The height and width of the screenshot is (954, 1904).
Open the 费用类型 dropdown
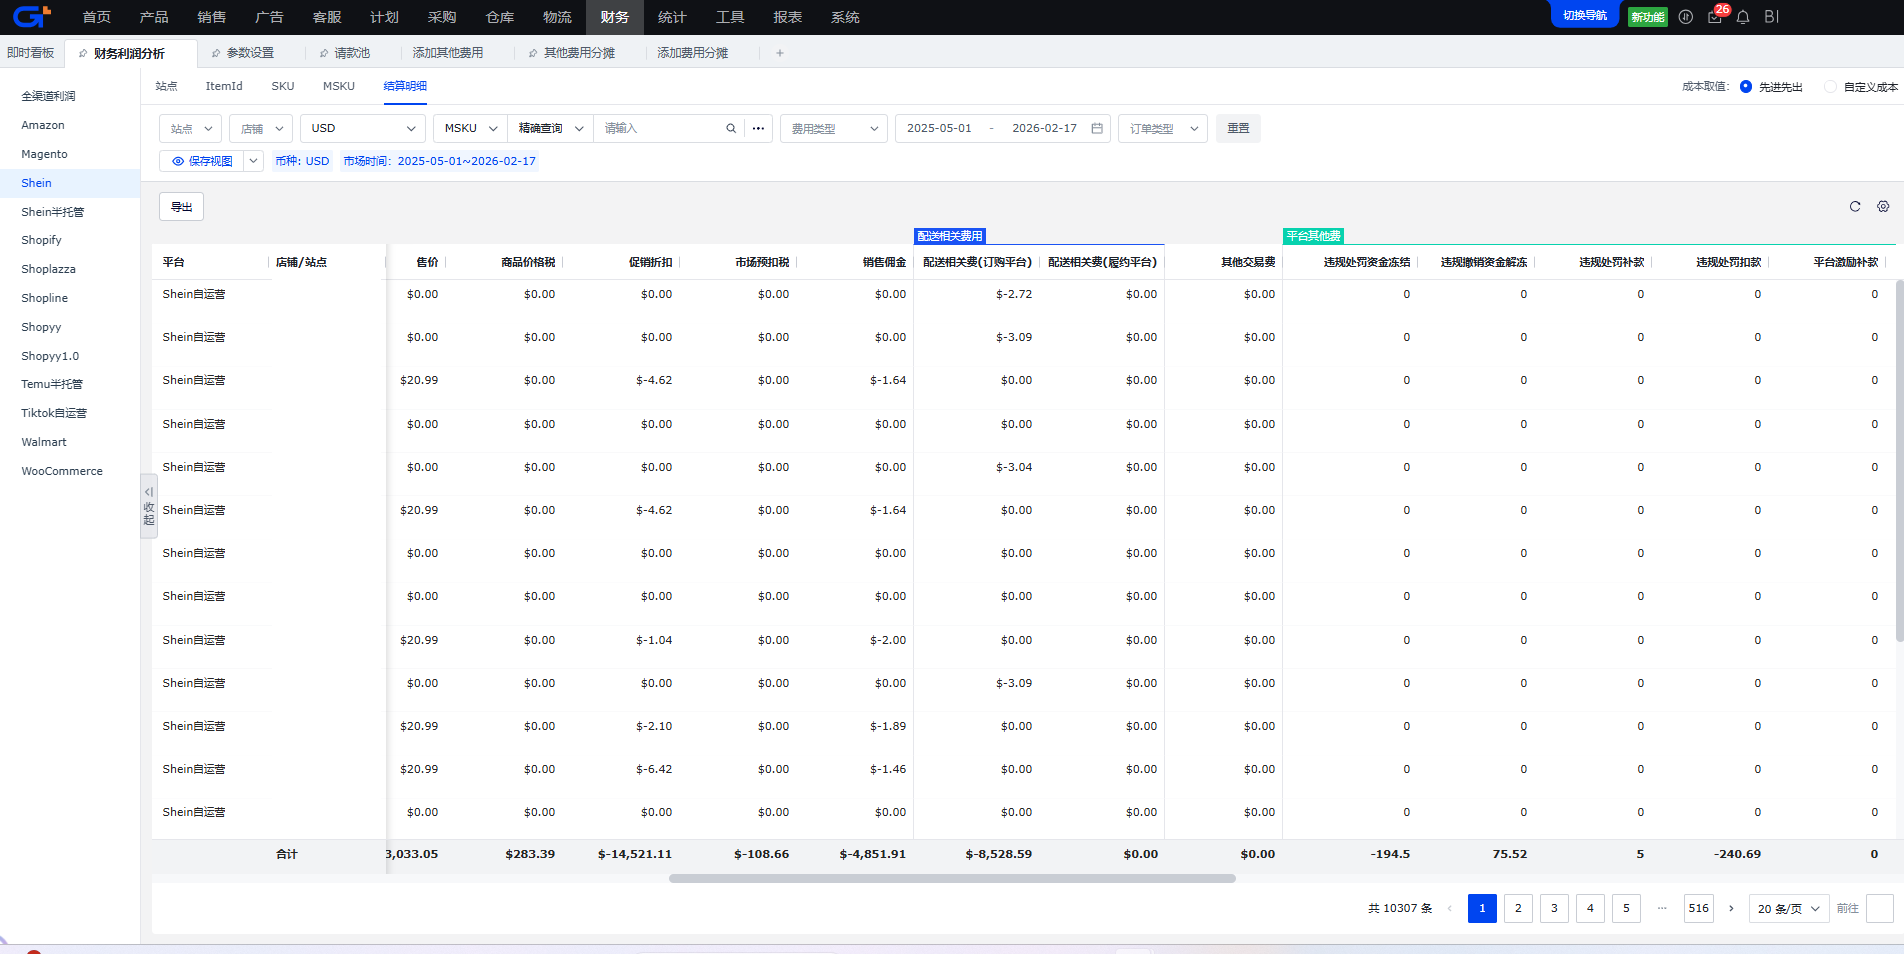click(x=833, y=129)
